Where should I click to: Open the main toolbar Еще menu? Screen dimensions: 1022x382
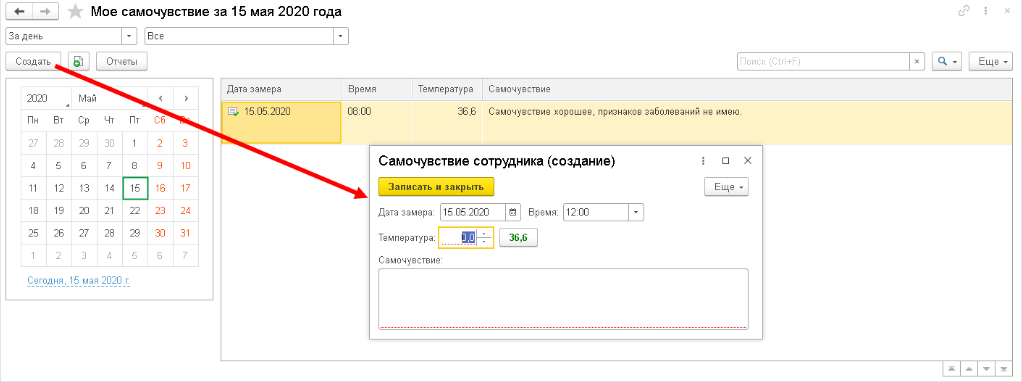[x=990, y=62]
